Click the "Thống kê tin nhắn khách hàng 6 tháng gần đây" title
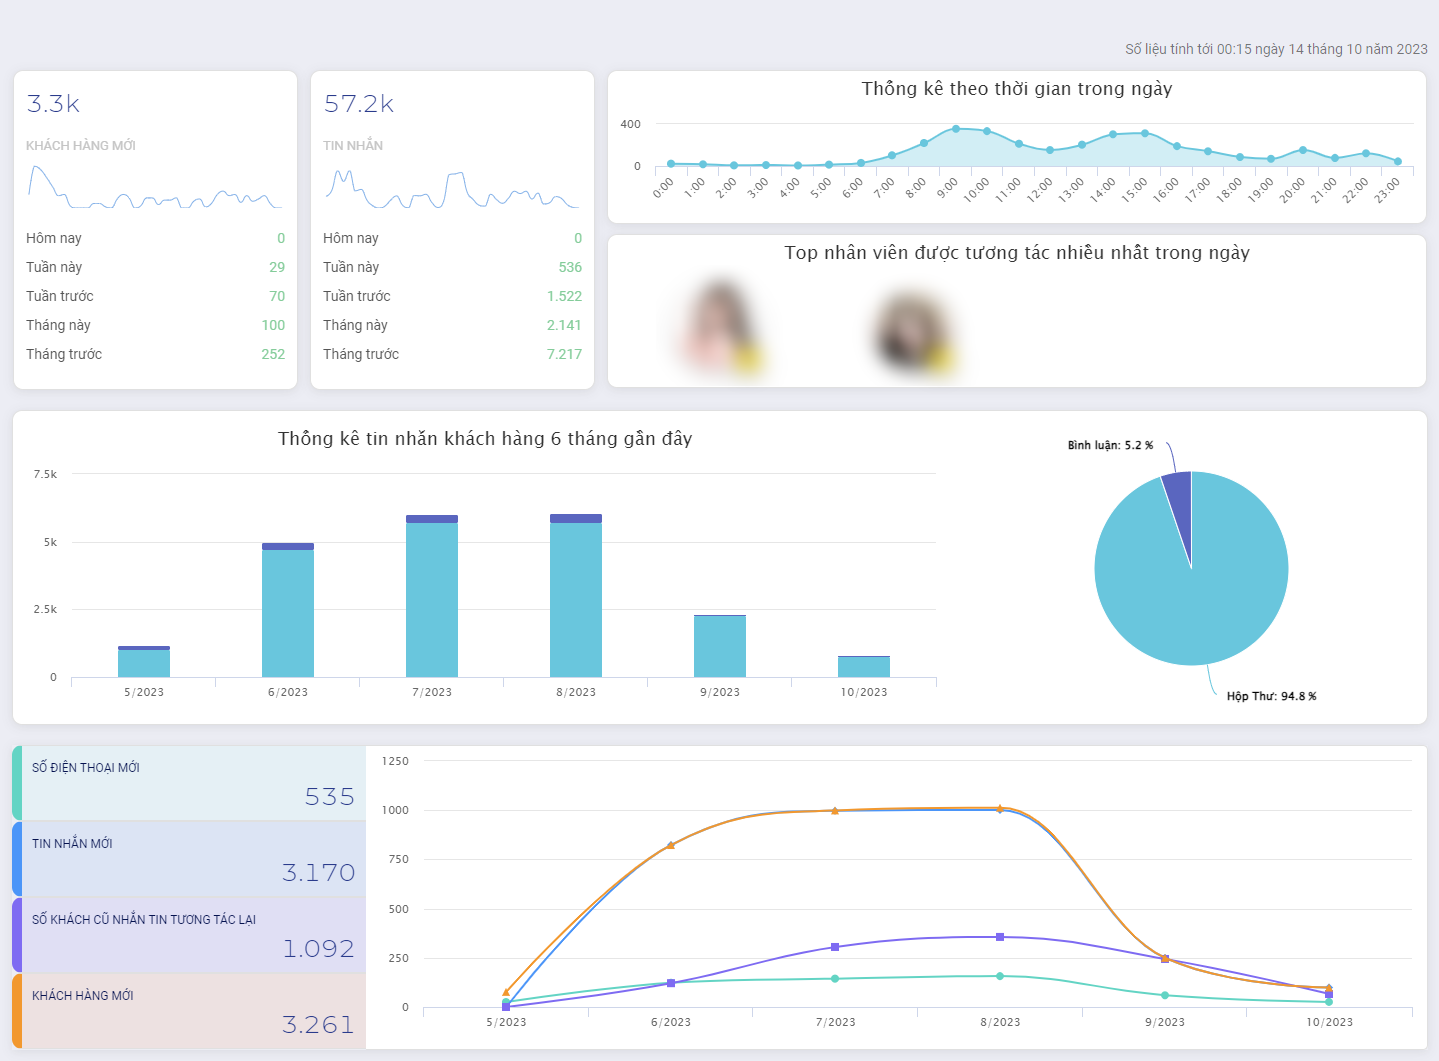 point(485,439)
